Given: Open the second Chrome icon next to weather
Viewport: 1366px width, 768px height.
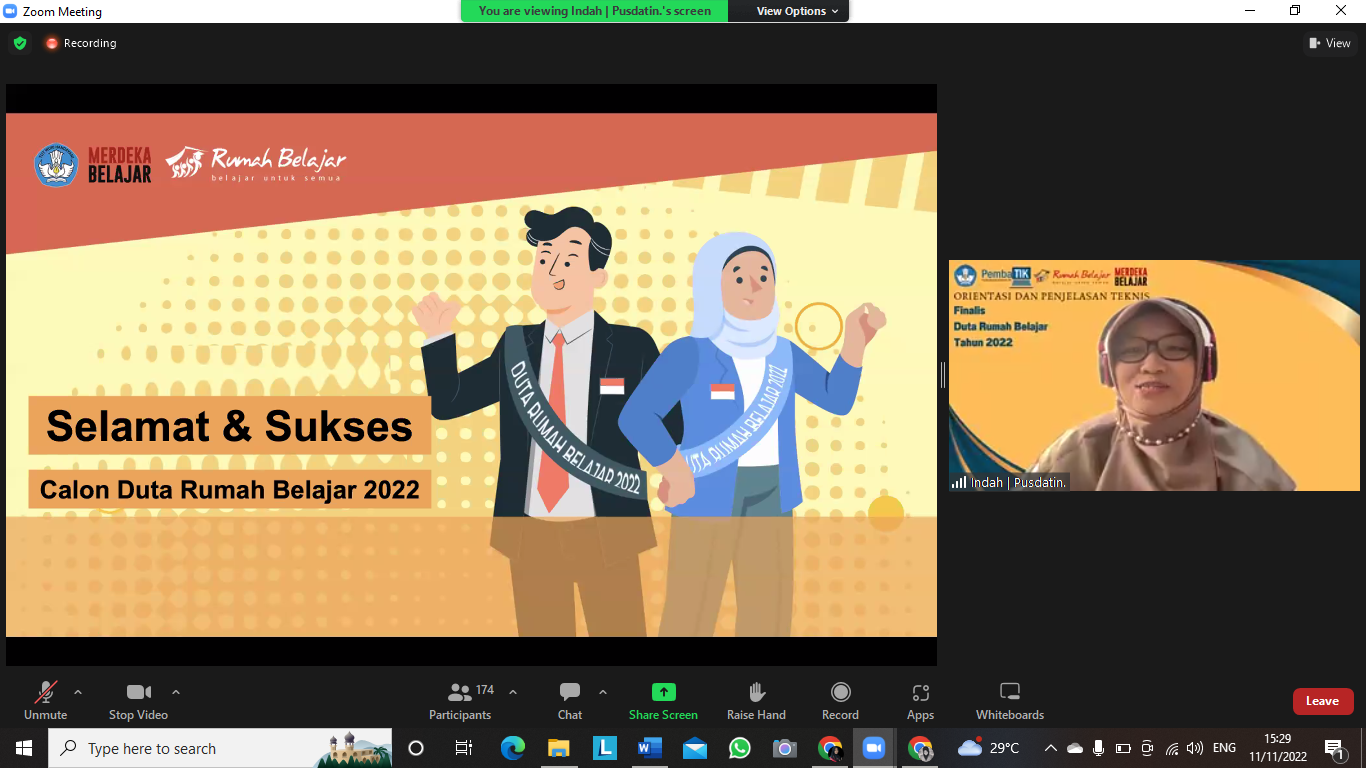Looking at the screenshot, I should pos(920,748).
